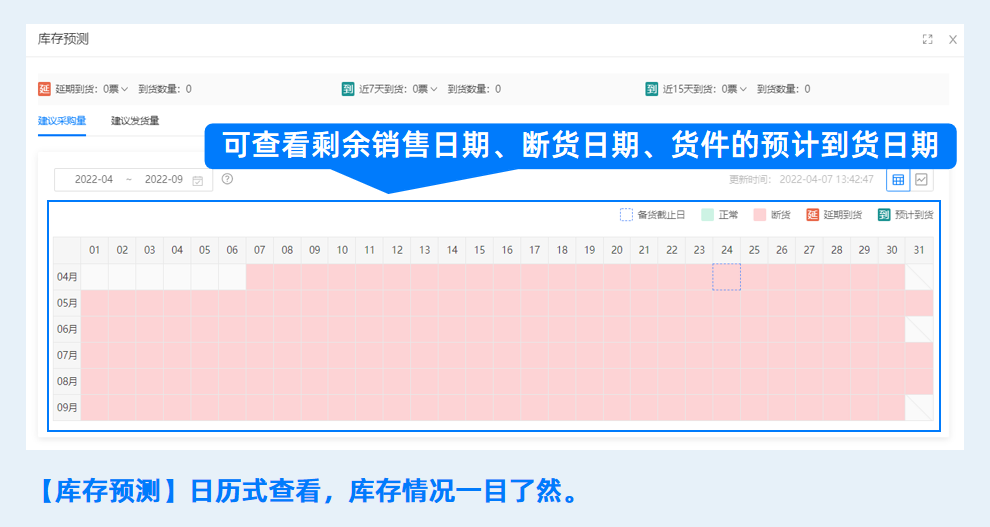Click row label 06月

coord(67,329)
